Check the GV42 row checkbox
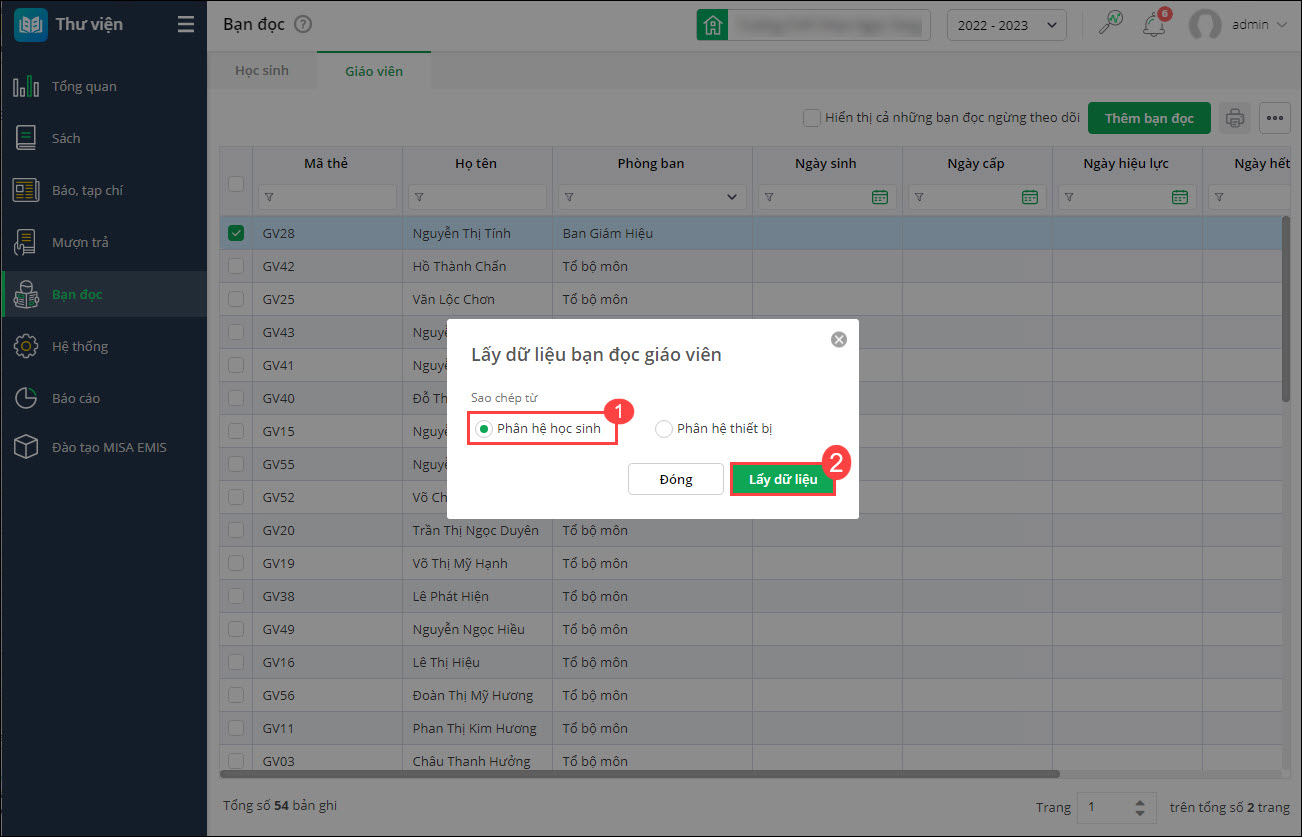The image size is (1302, 837). [x=236, y=266]
